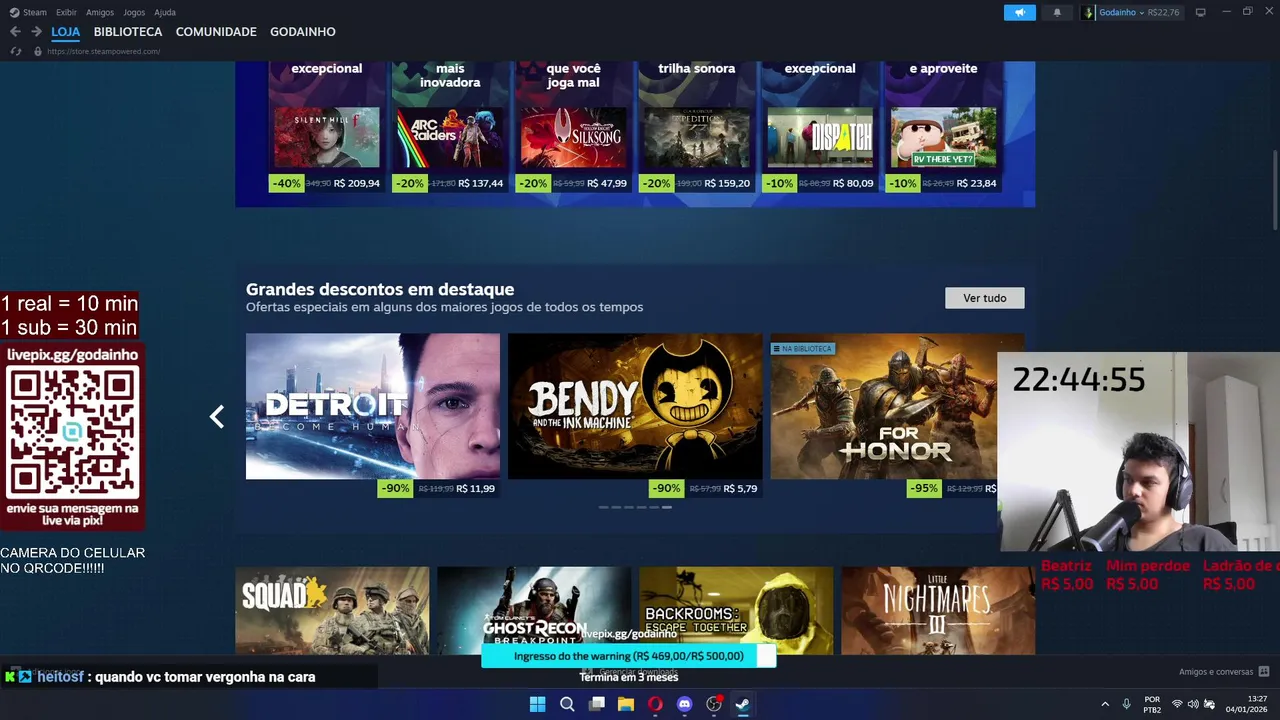Open Discord from the taskbar
This screenshot has width=1280, height=720.
(x=684, y=704)
